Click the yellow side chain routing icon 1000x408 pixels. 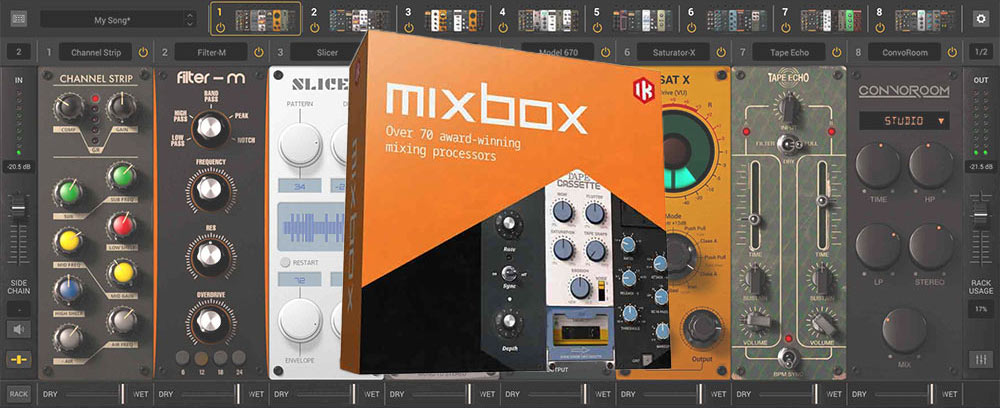click(x=19, y=359)
